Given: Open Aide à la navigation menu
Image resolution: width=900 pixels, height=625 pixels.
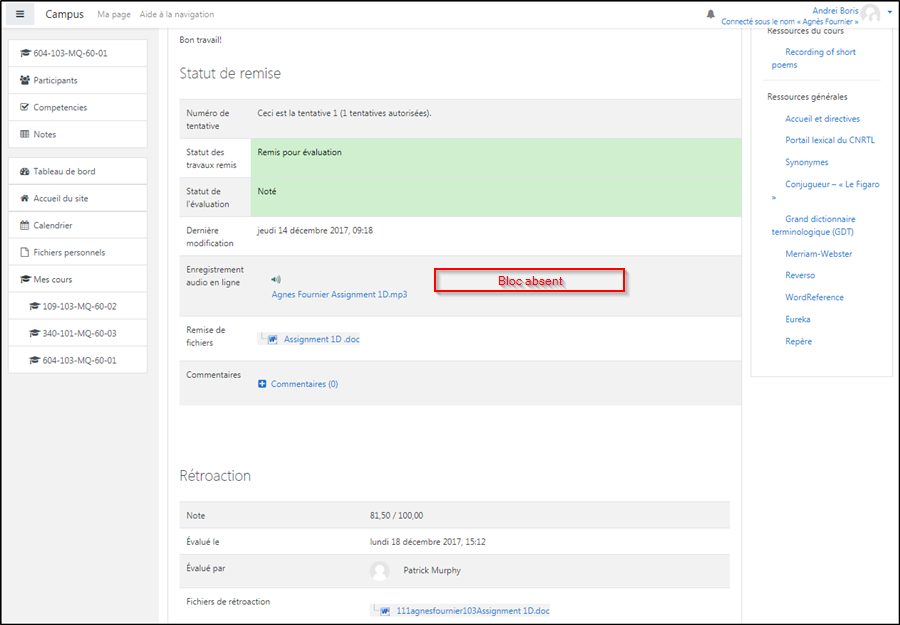Looking at the screenshot, I should pos(176,15).
